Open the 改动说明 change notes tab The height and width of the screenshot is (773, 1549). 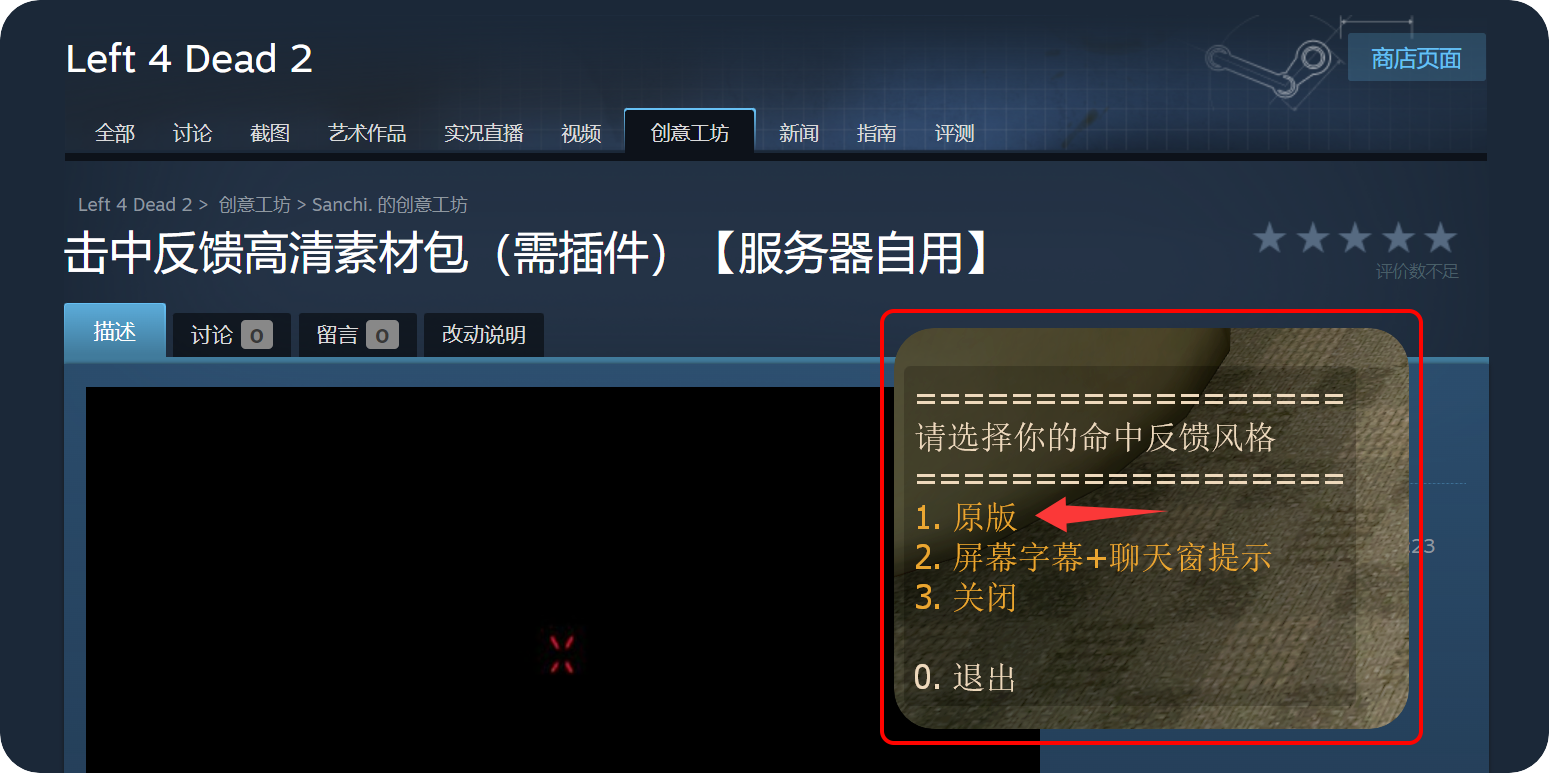(x=484, y=335)
